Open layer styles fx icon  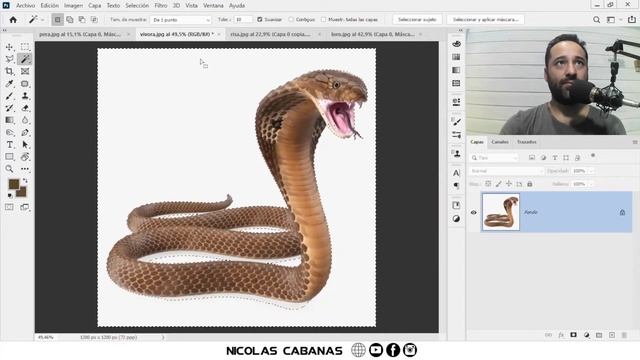pos(561,335)
